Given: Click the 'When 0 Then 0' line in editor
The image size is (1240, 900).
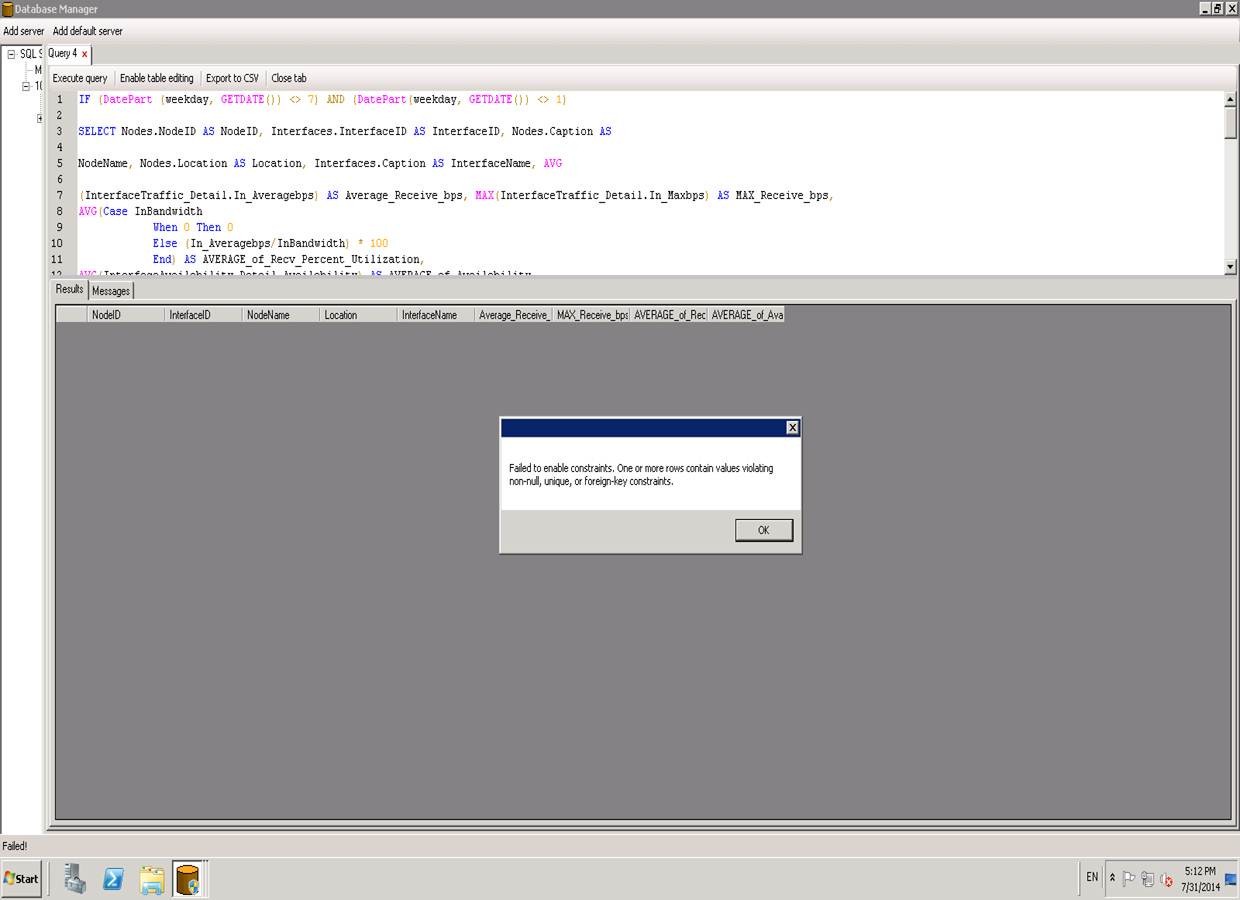Looking at the screenshot, I should pos(193,227).
